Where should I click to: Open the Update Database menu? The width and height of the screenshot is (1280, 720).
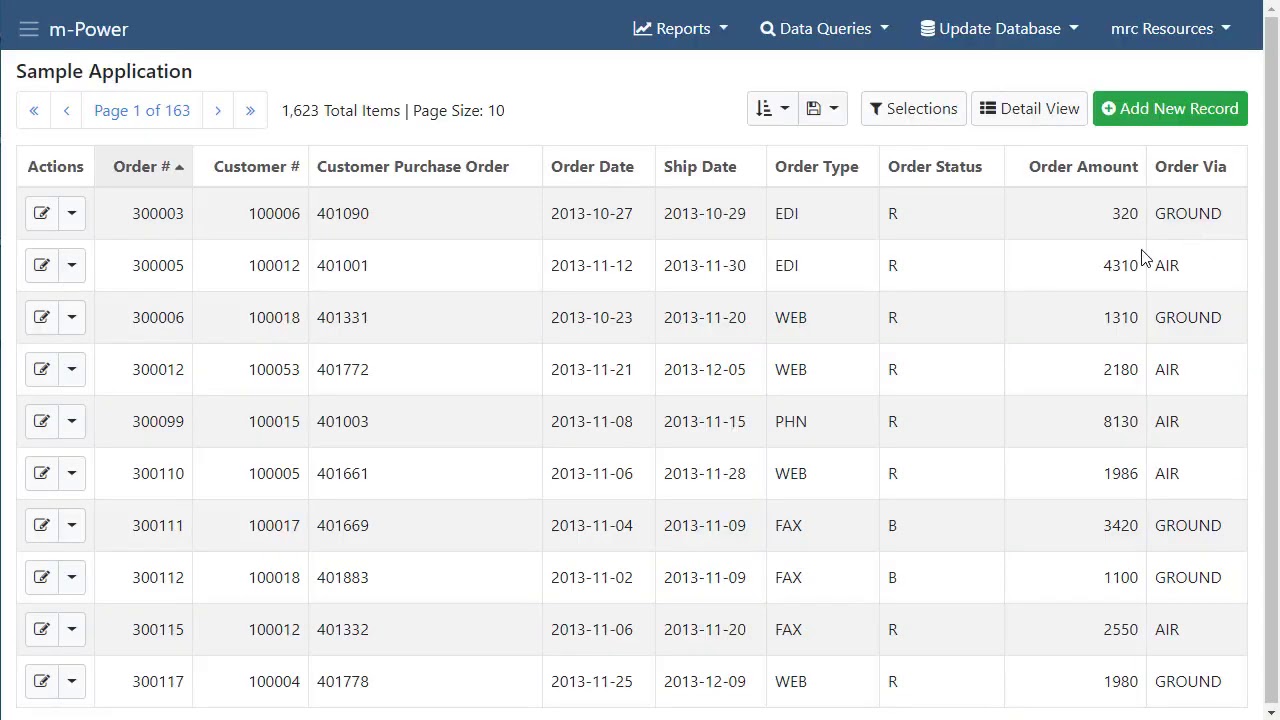tap(999, 29)
